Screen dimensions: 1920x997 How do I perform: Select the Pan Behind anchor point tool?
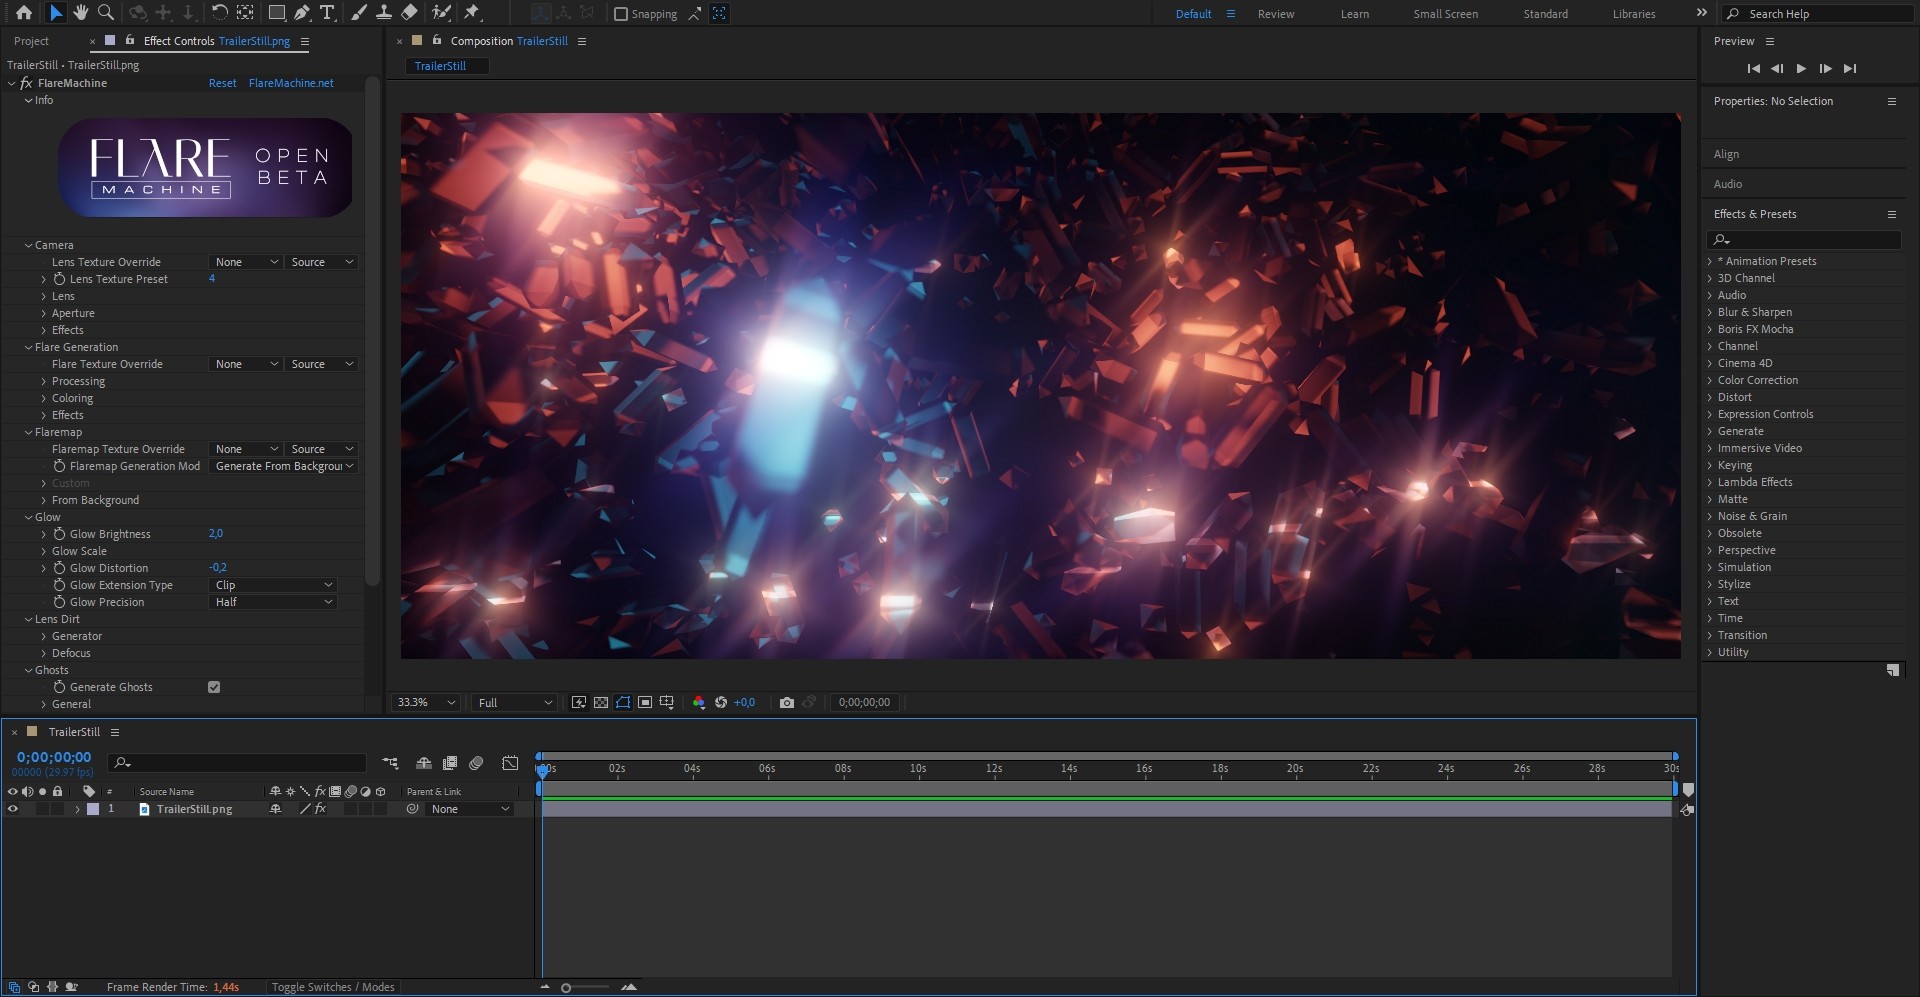click(245, 13)
